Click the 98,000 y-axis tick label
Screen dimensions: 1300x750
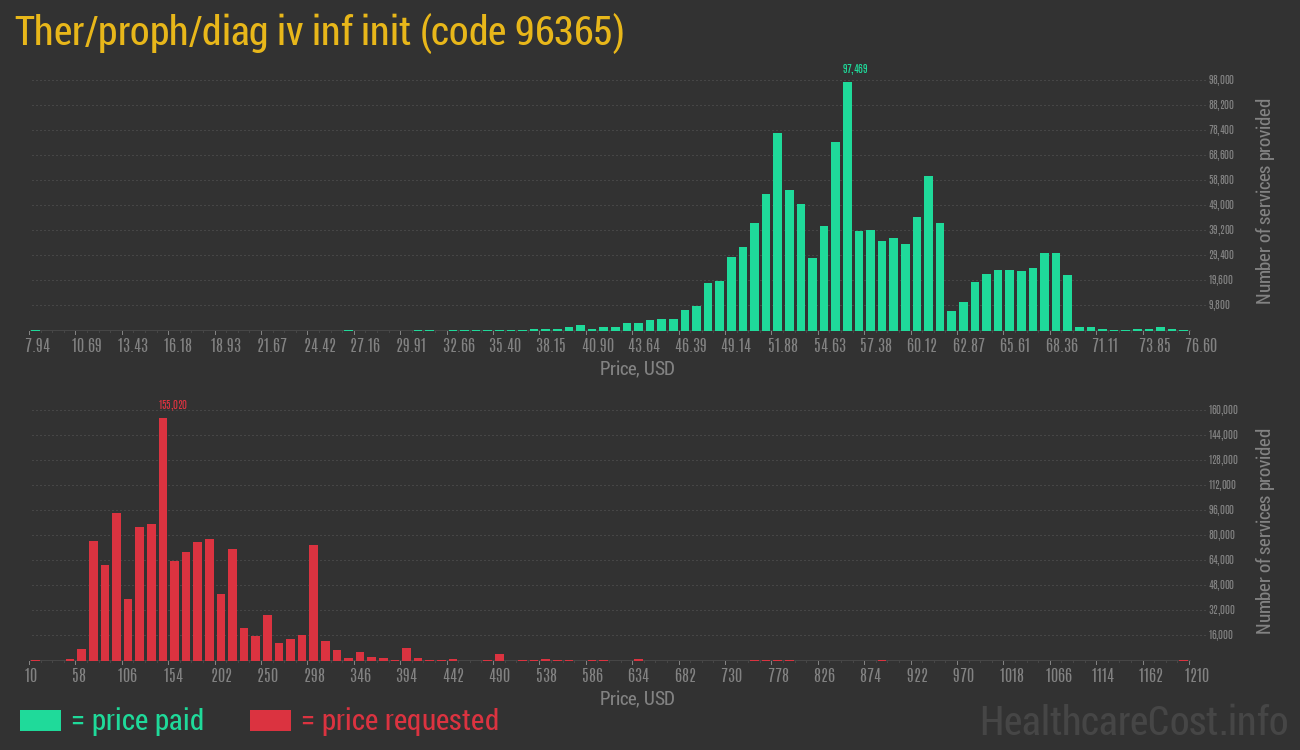tap(1221, 80)
